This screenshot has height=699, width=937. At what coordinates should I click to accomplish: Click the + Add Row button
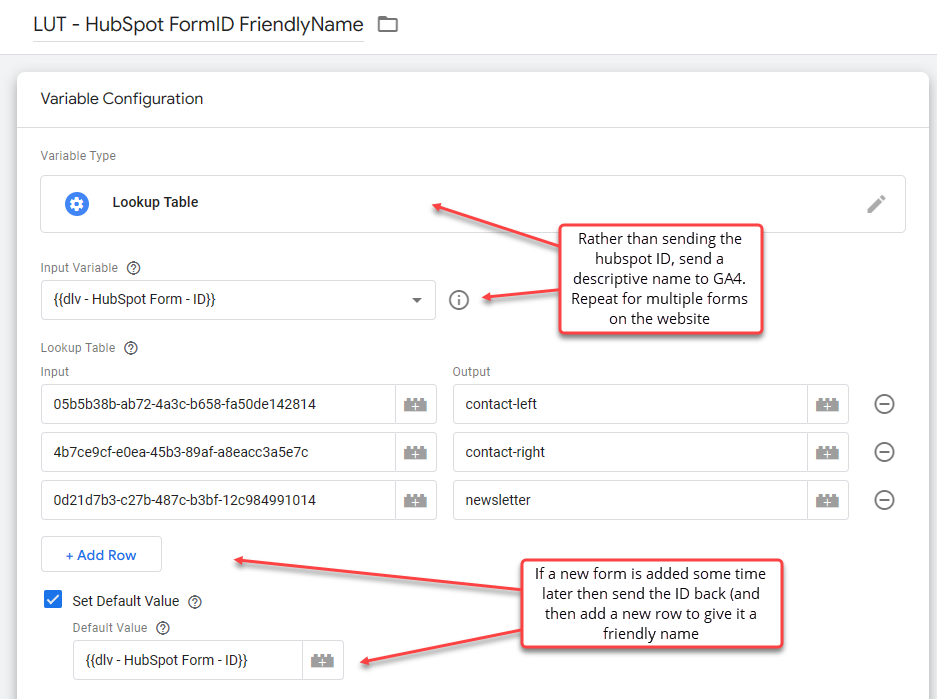click(101, 554)
